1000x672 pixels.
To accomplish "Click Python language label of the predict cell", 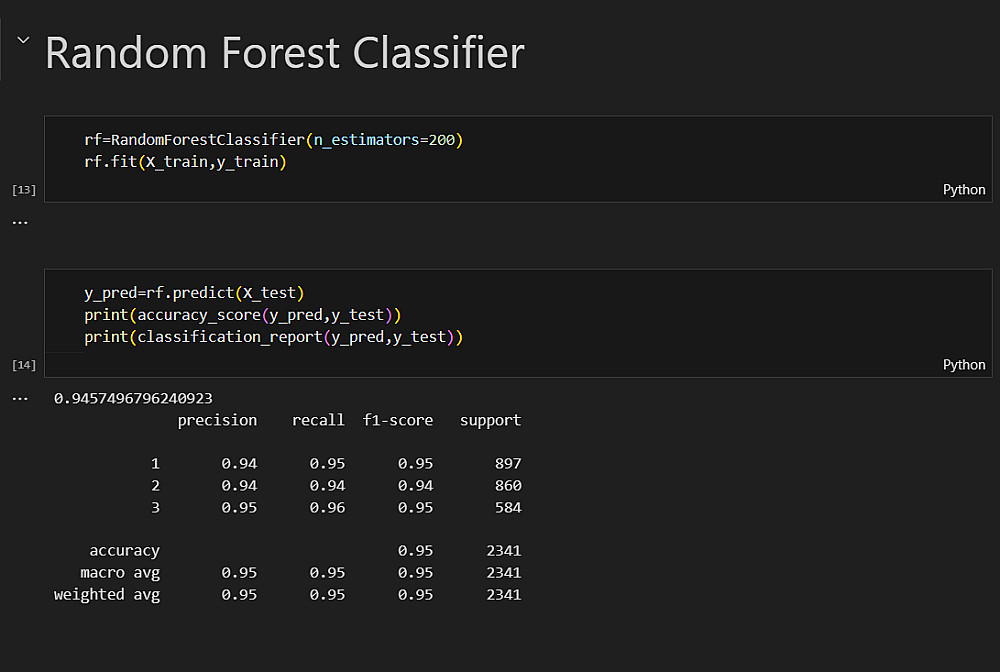I will point(963,365).
